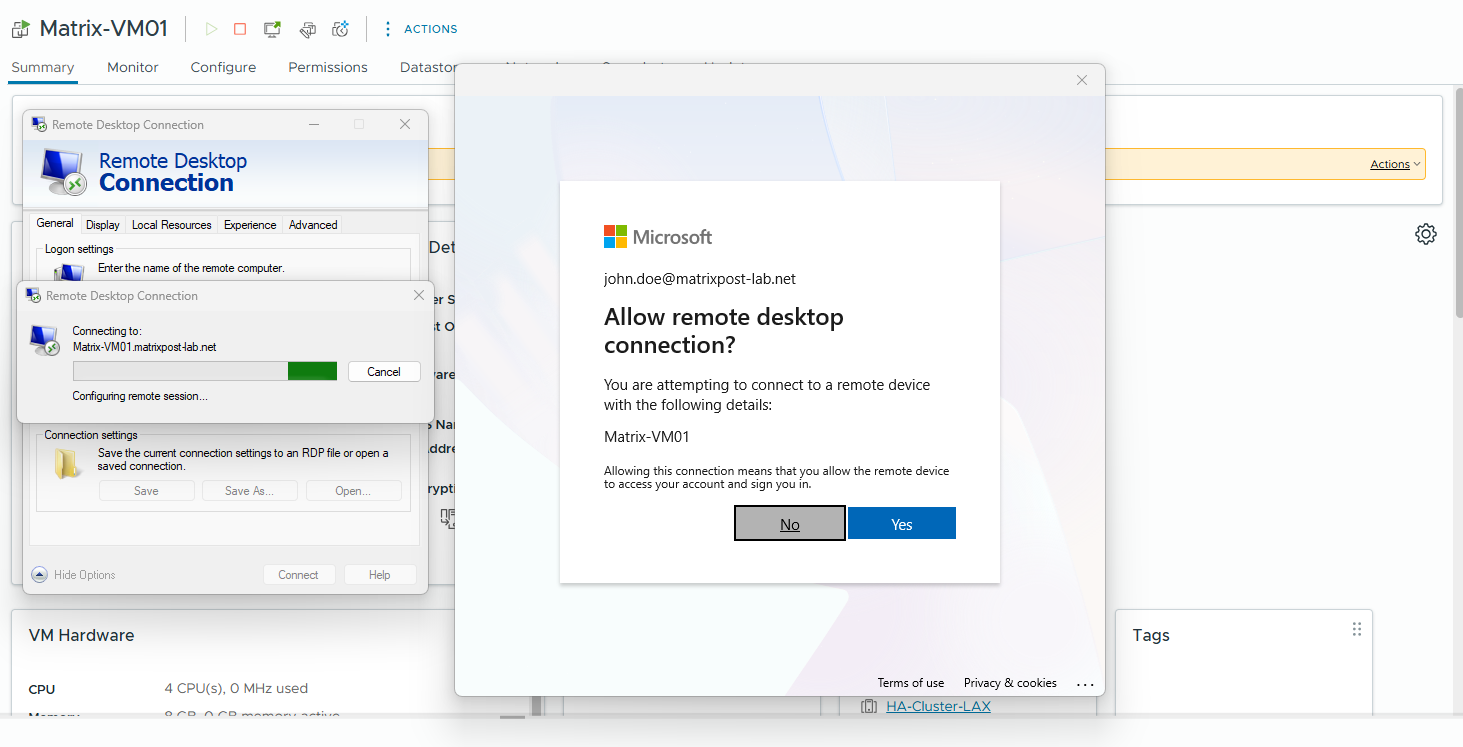Image resolution: width=1463 pixels, height=747 pixels.
Task: Open the HA-Cluster-LAX link
Action: 938,706
